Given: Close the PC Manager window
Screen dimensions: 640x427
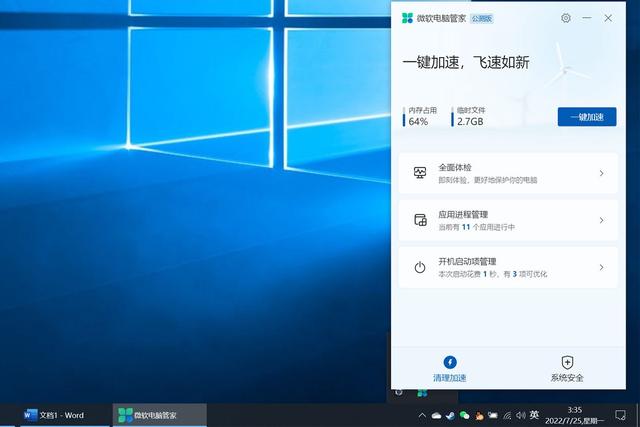Looking at the screenshot, I should point(608,18).
